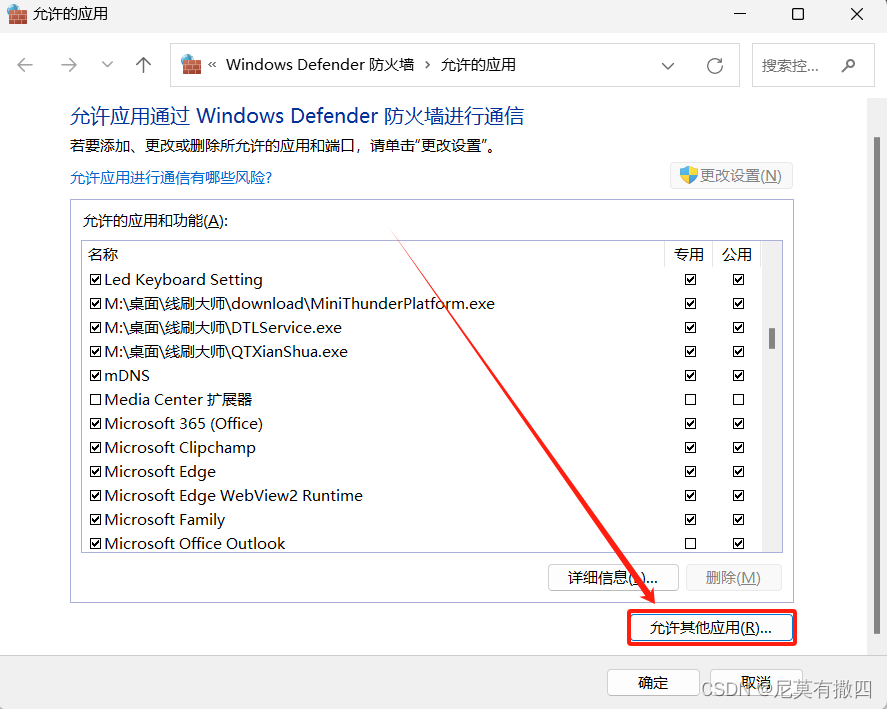The image size is (887, 709).
Task: Select the mDNS row name
Action: (127, 376)
